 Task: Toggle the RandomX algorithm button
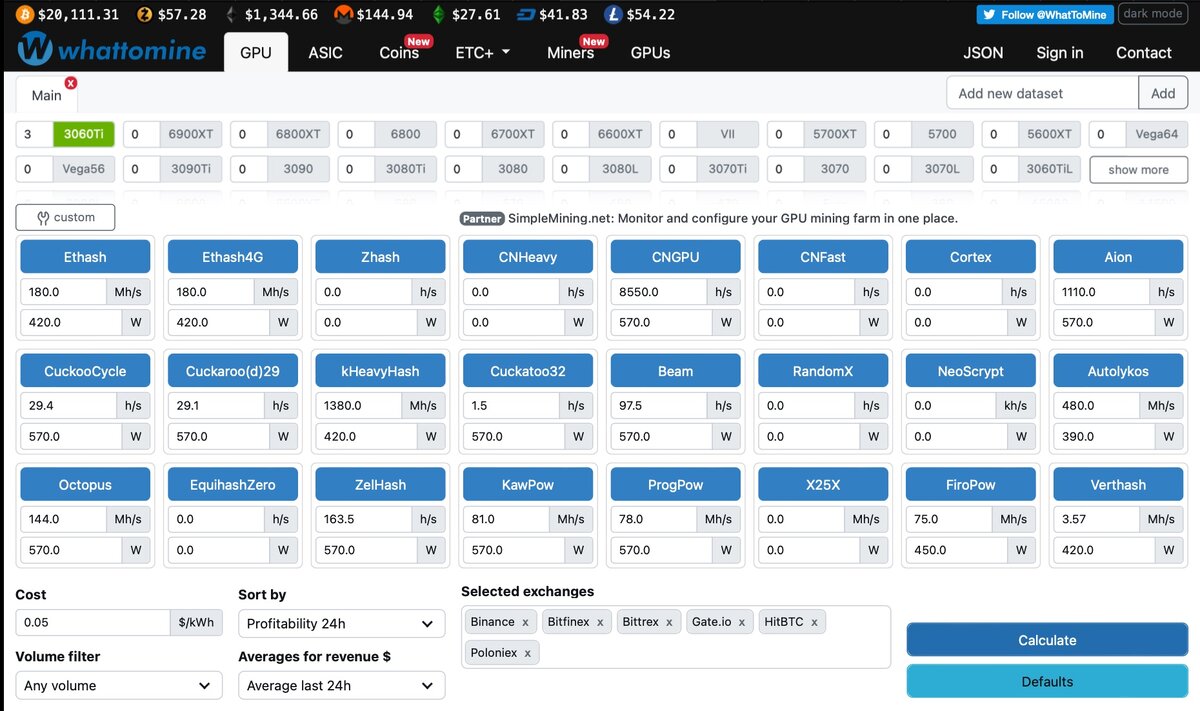(x=823, y=371)
